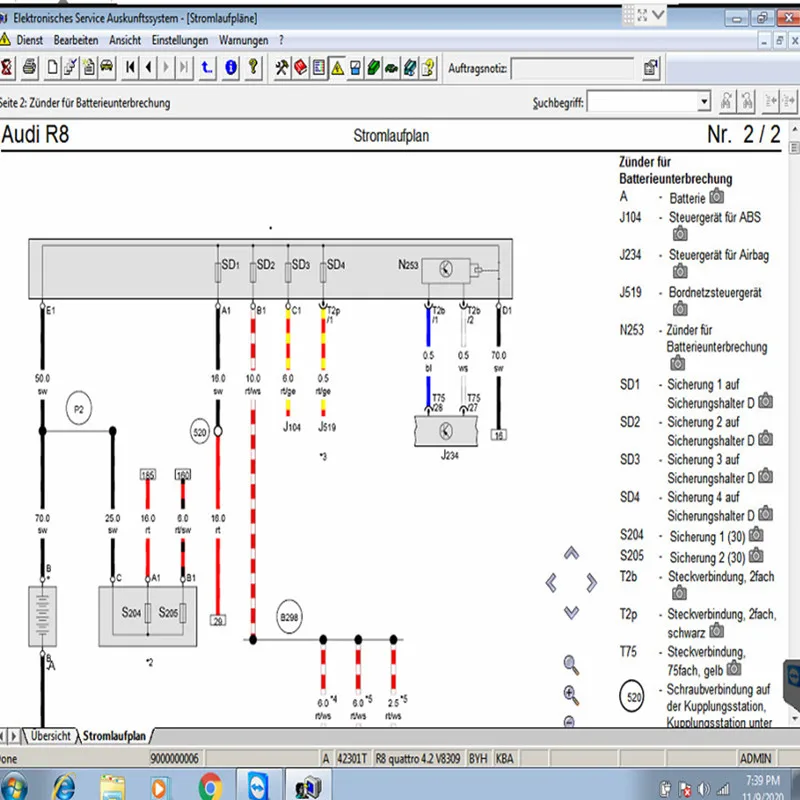Open camera image next to J104 Steuergerät für ABS
The height and width of the screenshot is (800, 800).
680,234
